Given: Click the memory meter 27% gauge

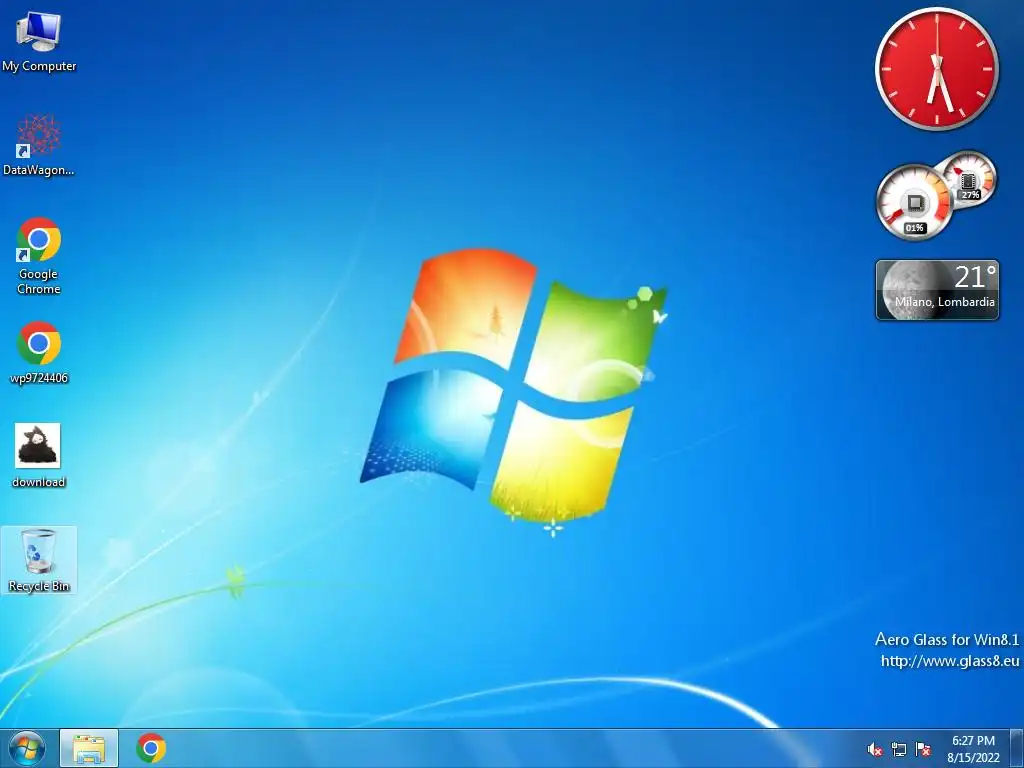Looking at the screenshot, I should point(969,178).
